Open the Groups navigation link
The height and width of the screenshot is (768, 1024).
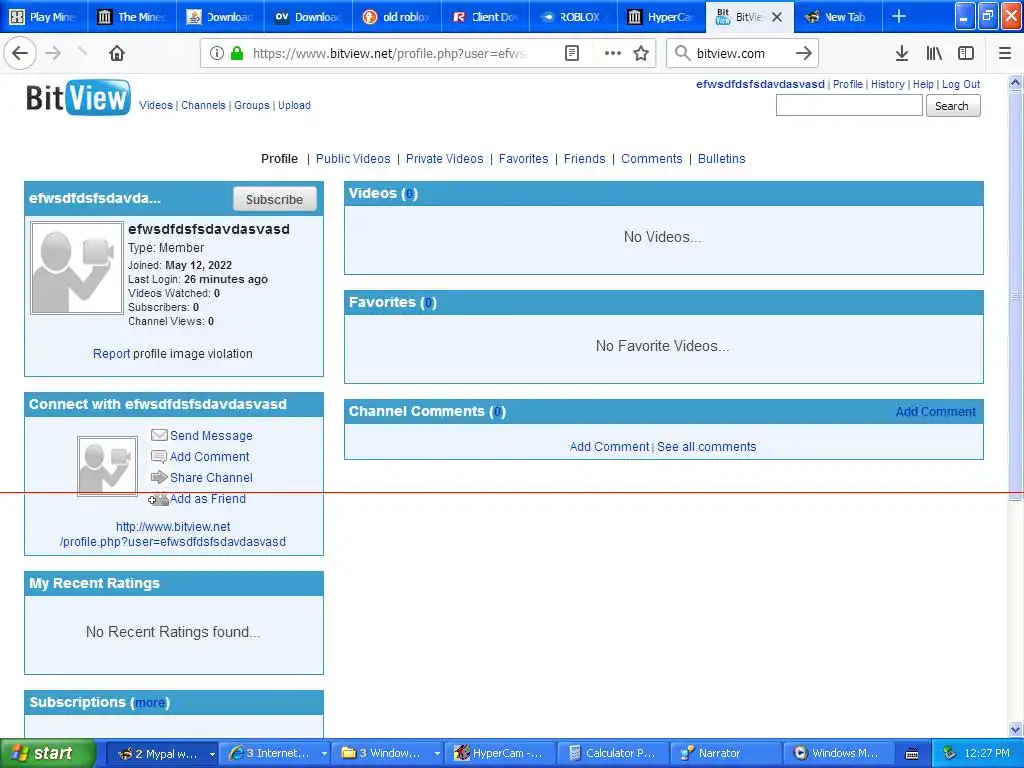[251, 105]
